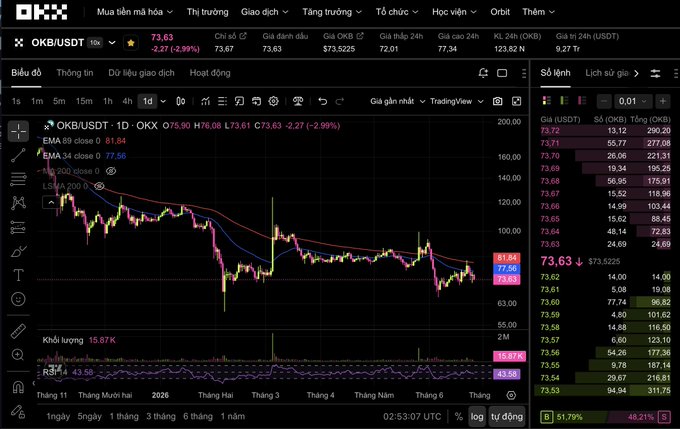Select the trend line drawing tool
The height and width of the screenshot is (429, 680).
pos(18,155)
